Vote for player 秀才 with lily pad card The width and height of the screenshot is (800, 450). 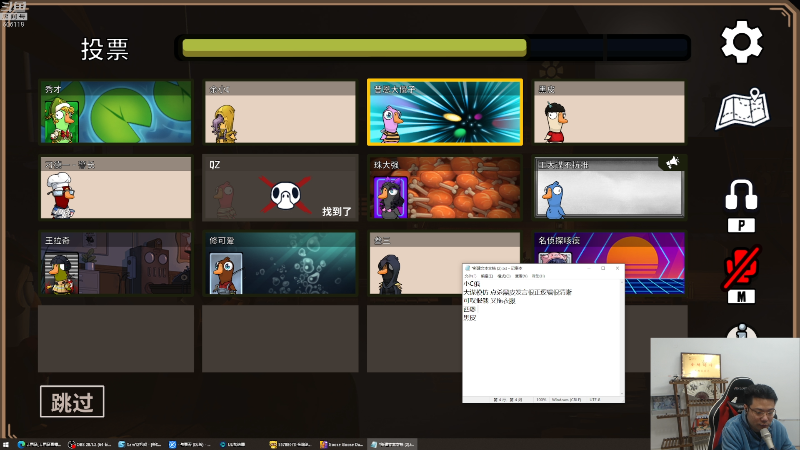click(116, 112)
